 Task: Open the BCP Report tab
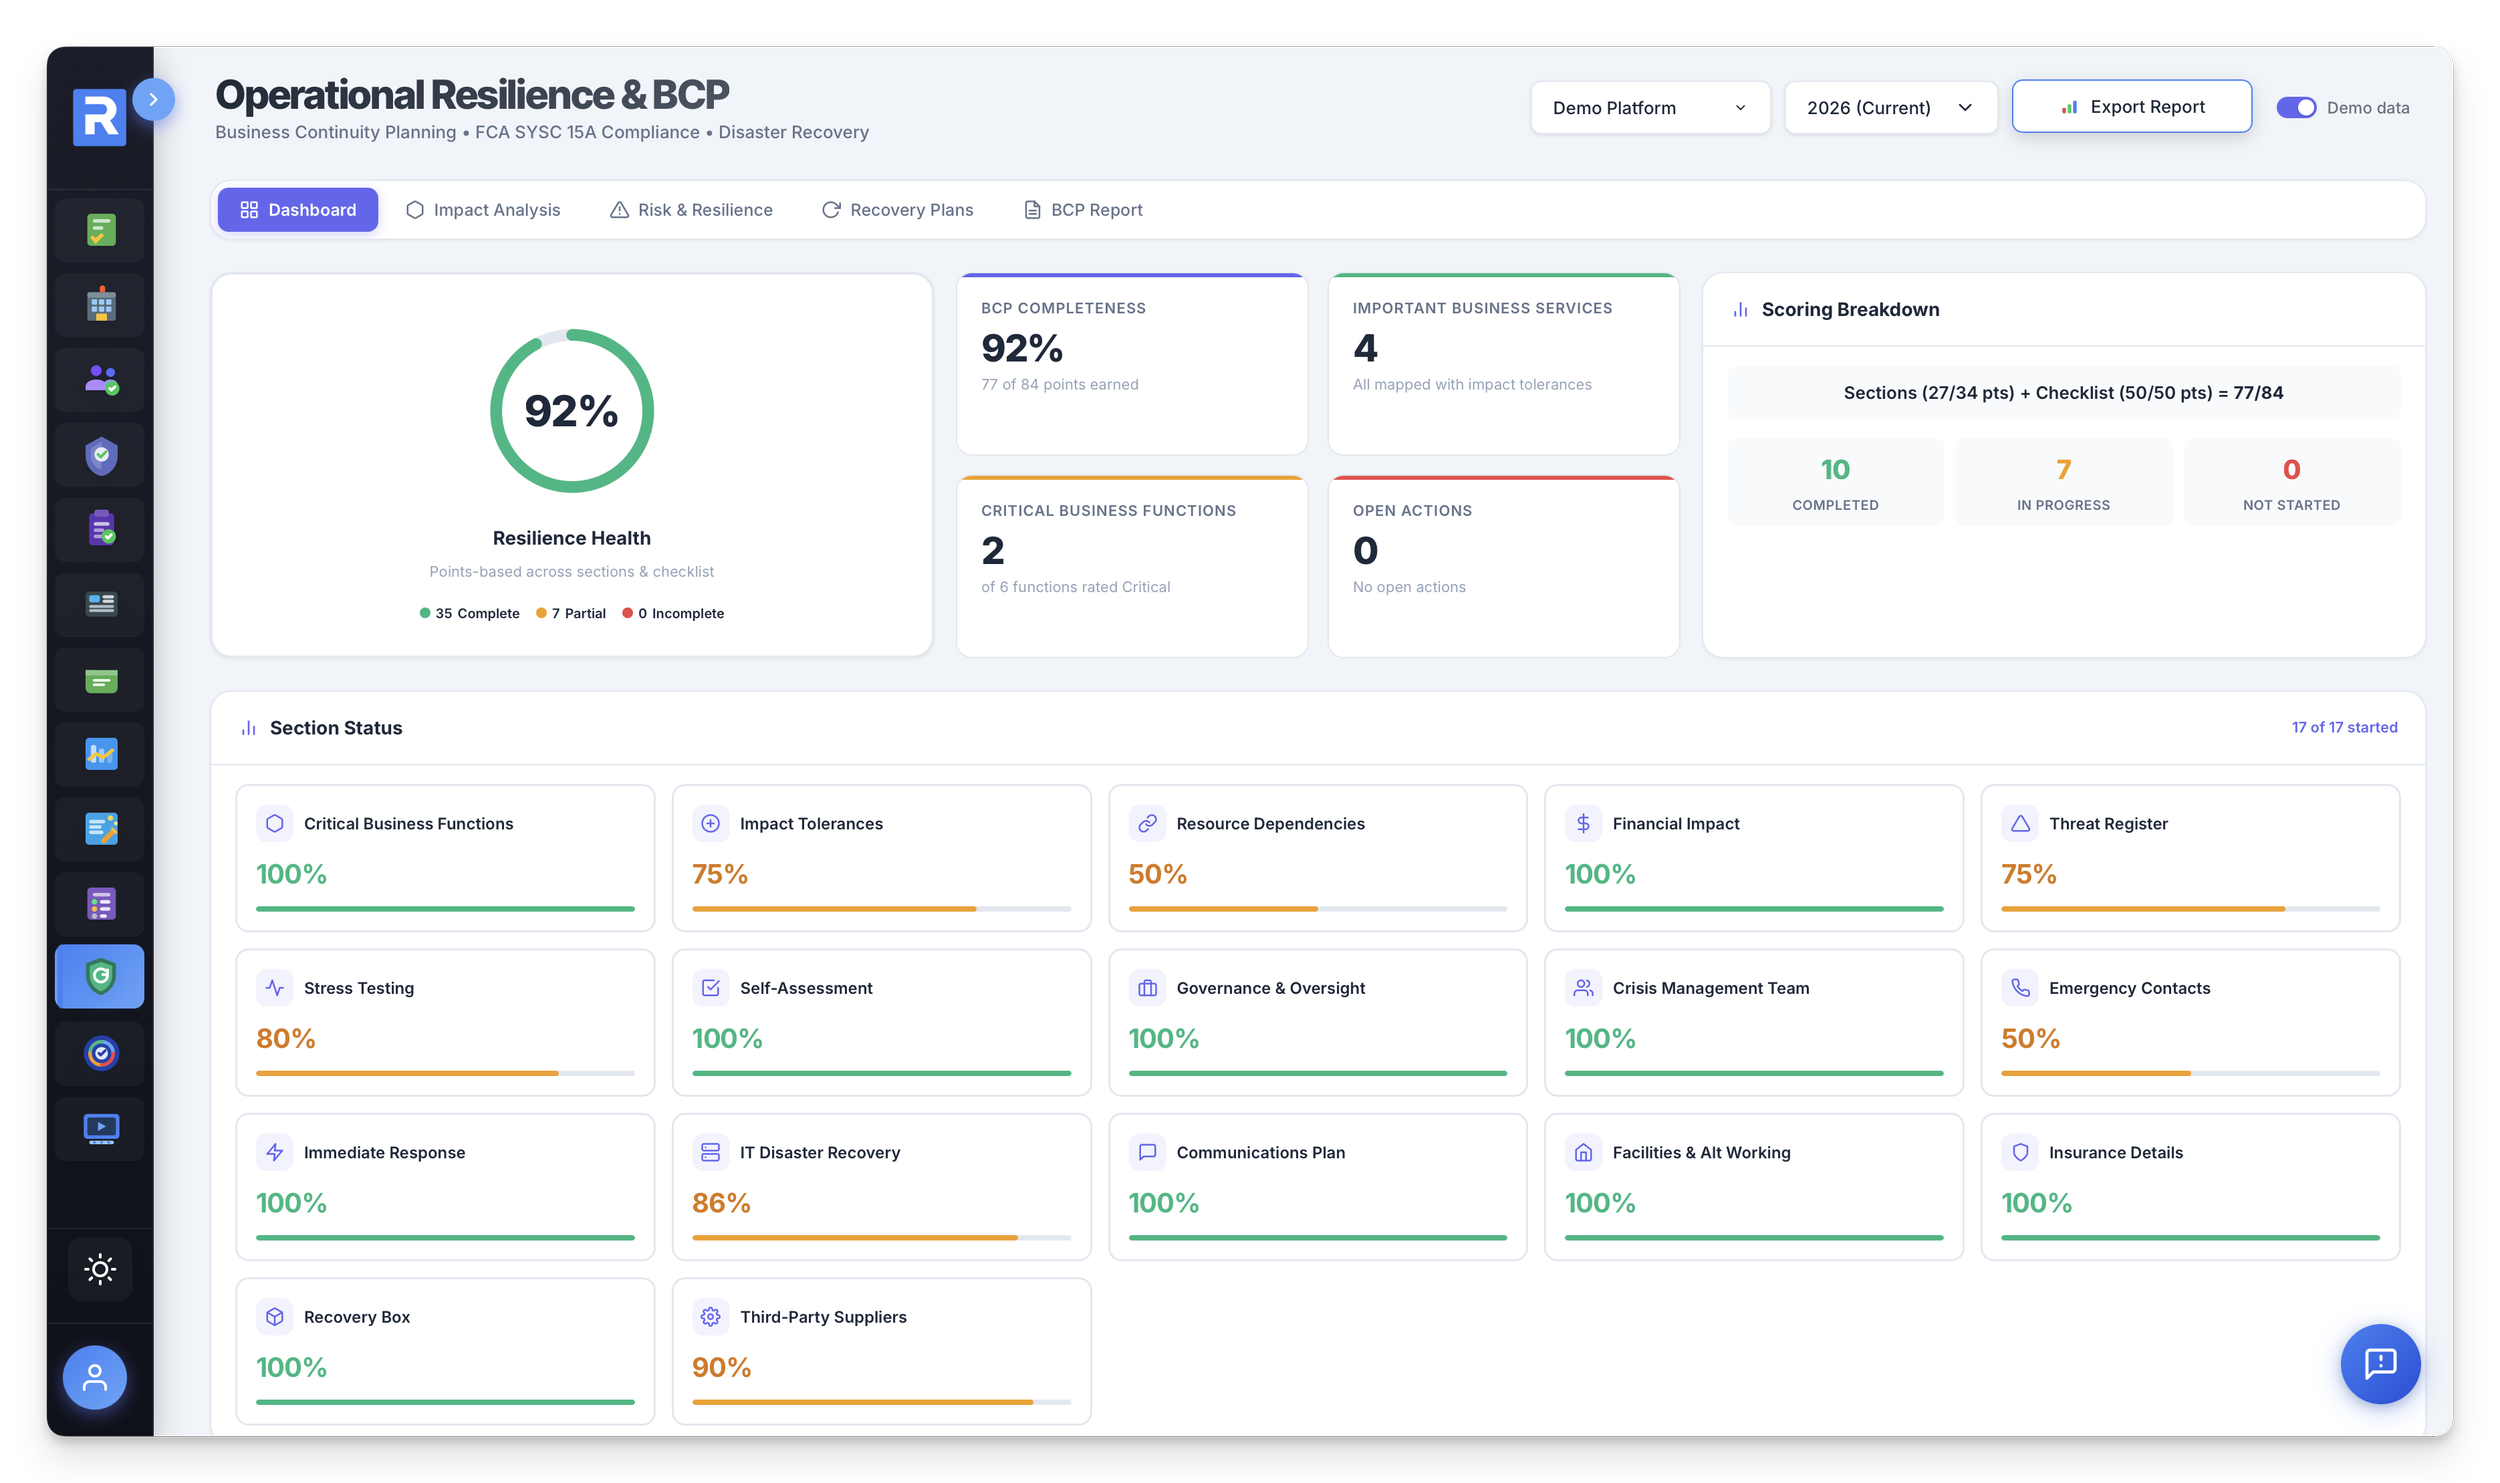(x=1081, y=209)
